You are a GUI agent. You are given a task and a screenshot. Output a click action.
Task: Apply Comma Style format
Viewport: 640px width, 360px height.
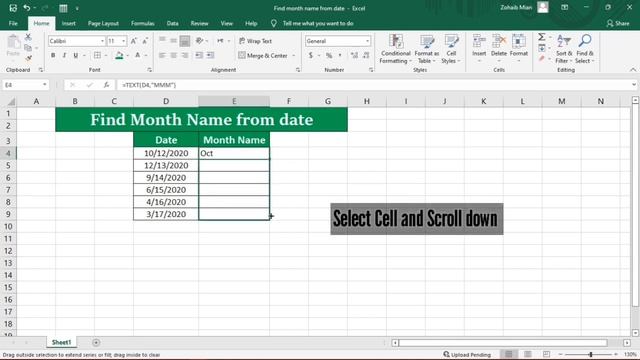[x=340, y=56]
